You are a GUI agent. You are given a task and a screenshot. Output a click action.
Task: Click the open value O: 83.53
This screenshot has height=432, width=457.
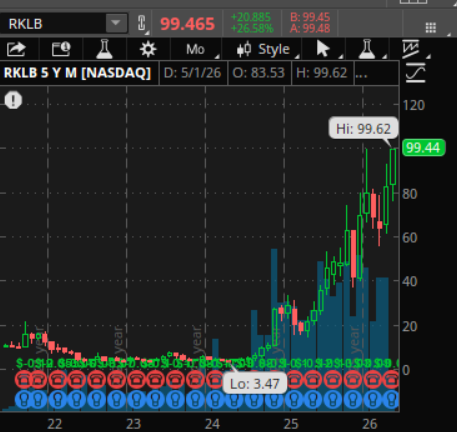click(259, 73)
